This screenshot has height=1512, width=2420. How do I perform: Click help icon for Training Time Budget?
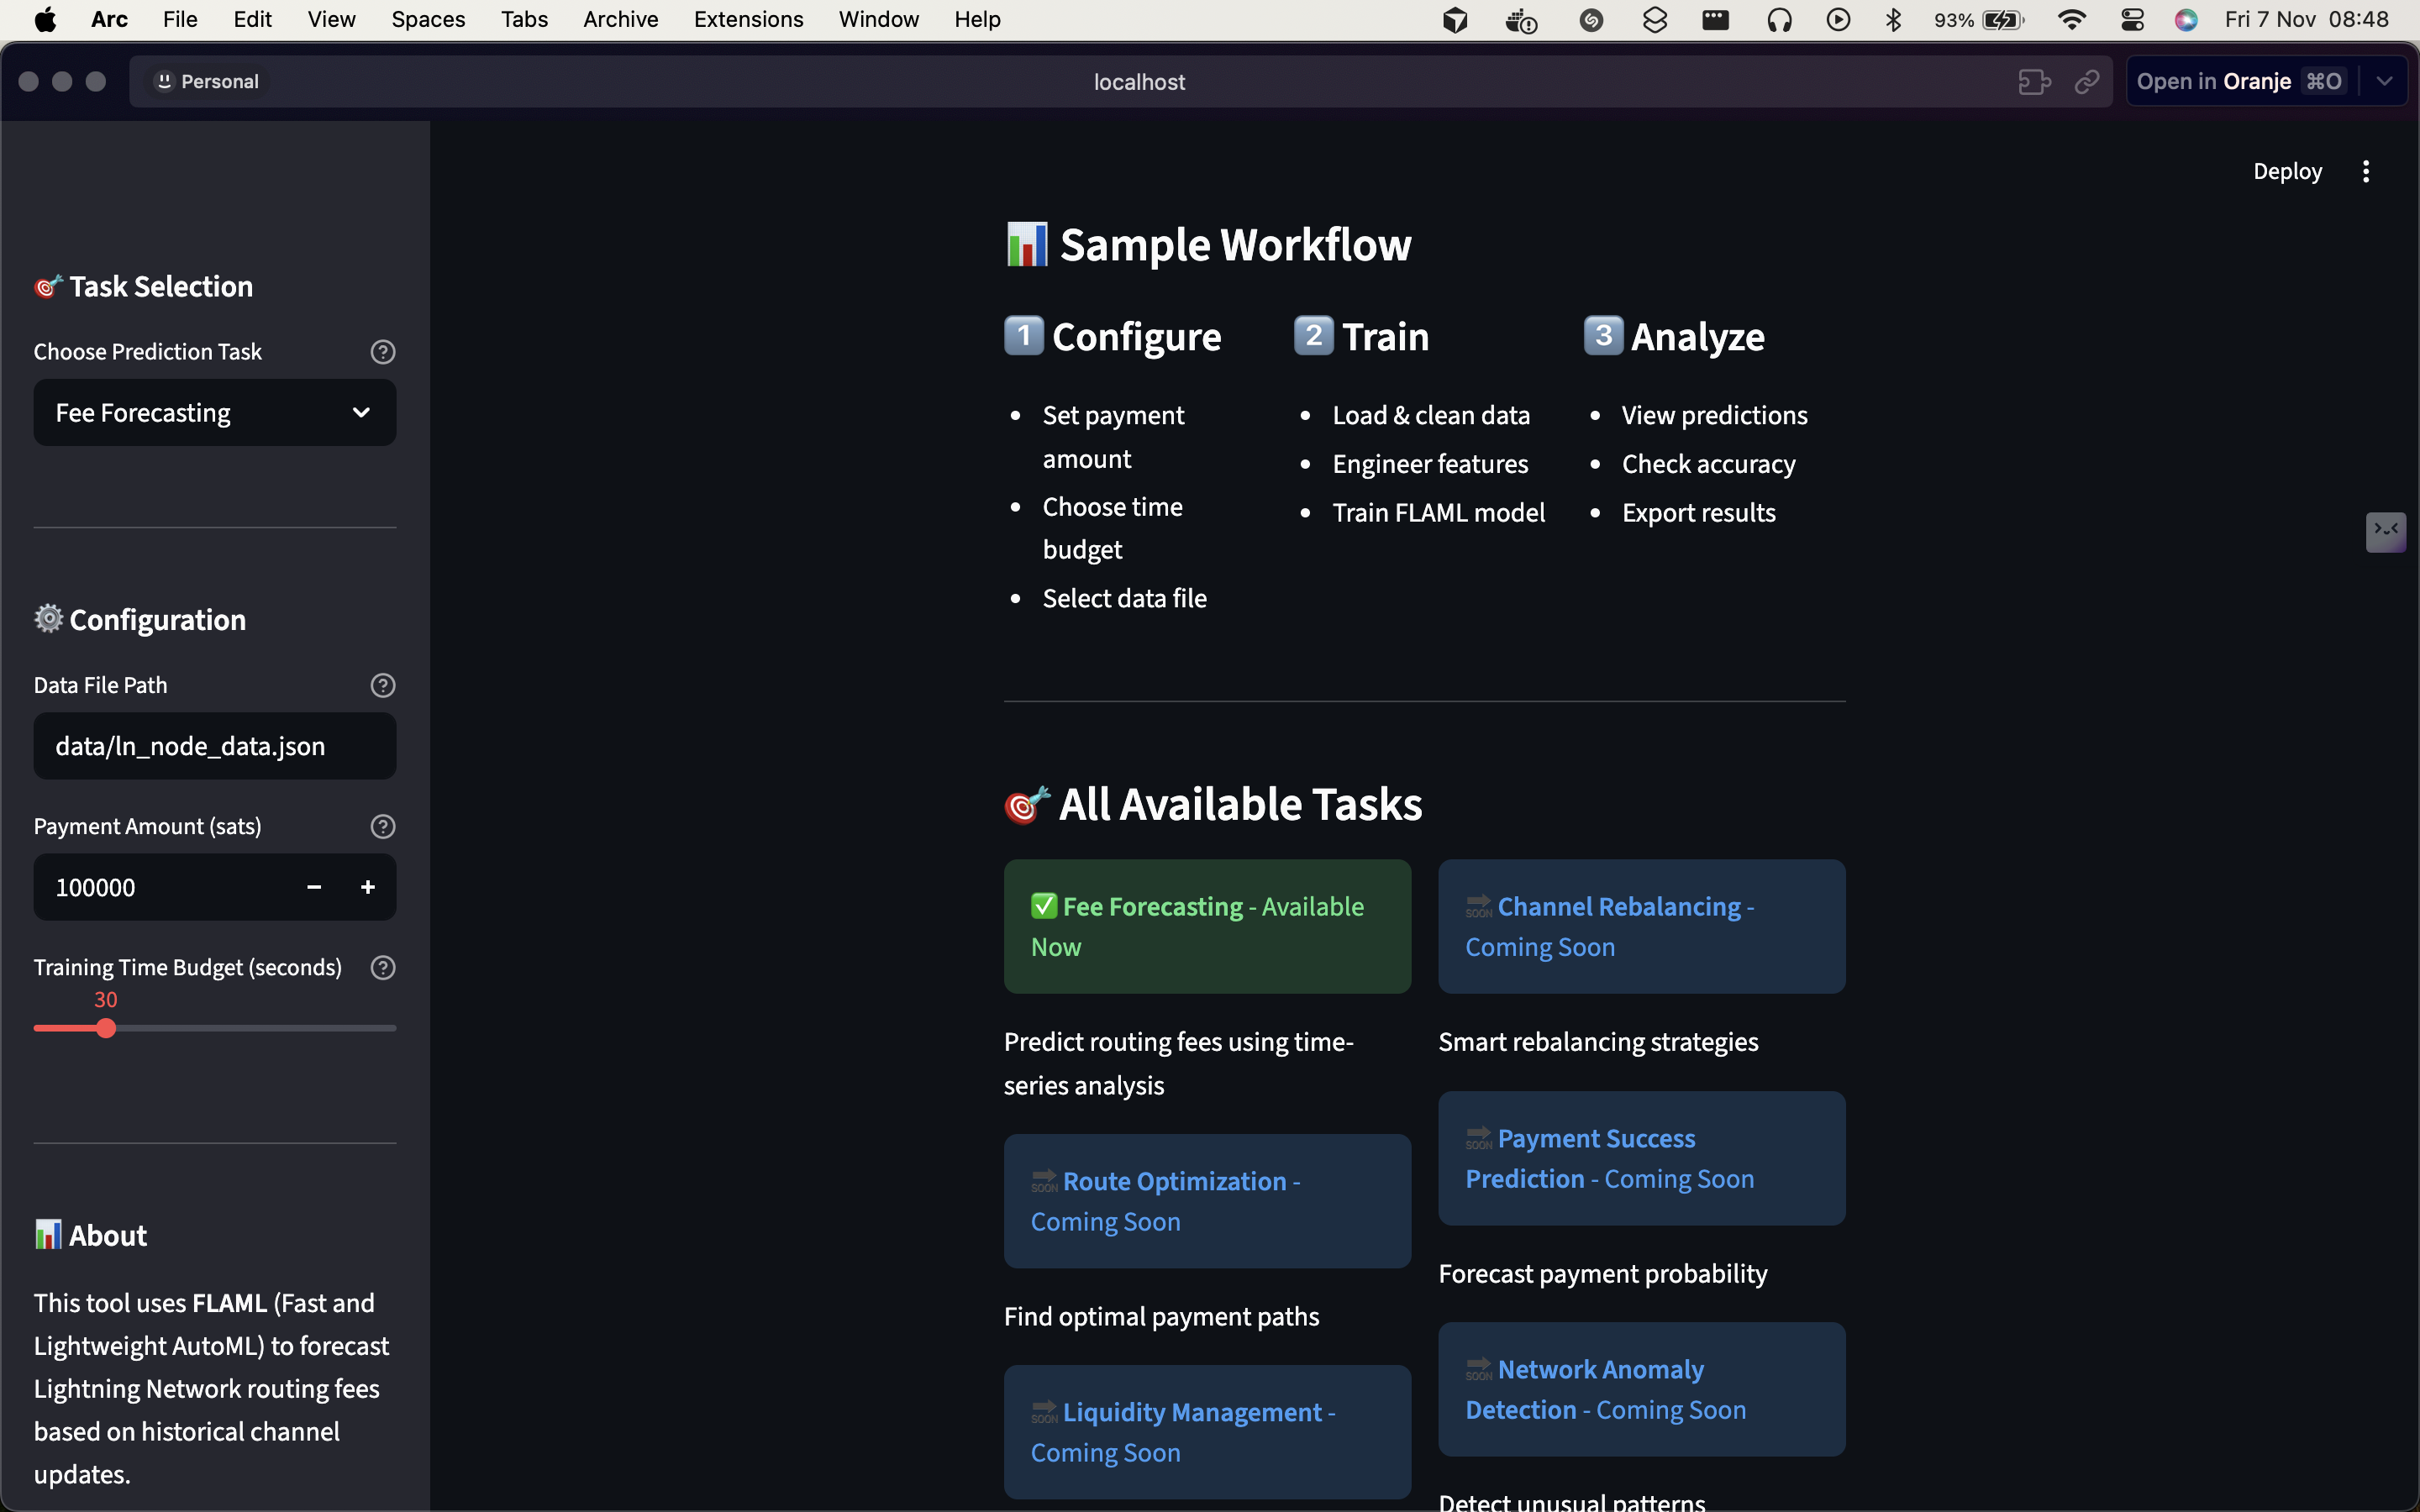click(x=382, y=967)
